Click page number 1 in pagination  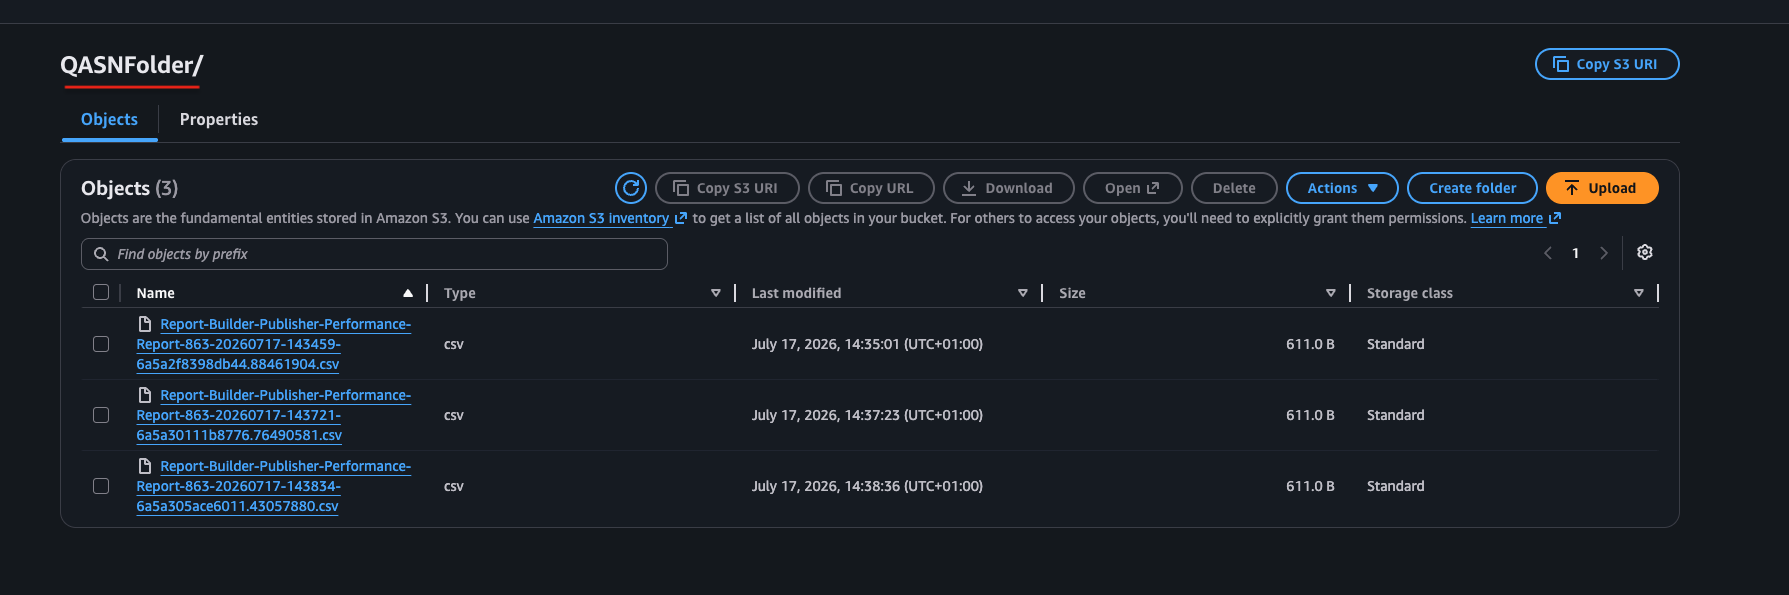coord(1575,253)
